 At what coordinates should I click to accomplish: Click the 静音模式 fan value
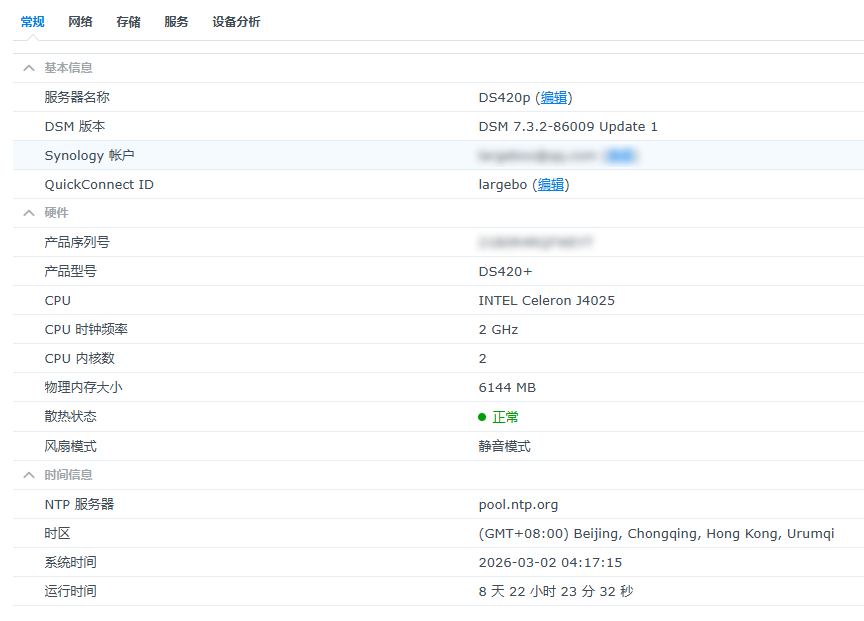[x=505, y=446]
